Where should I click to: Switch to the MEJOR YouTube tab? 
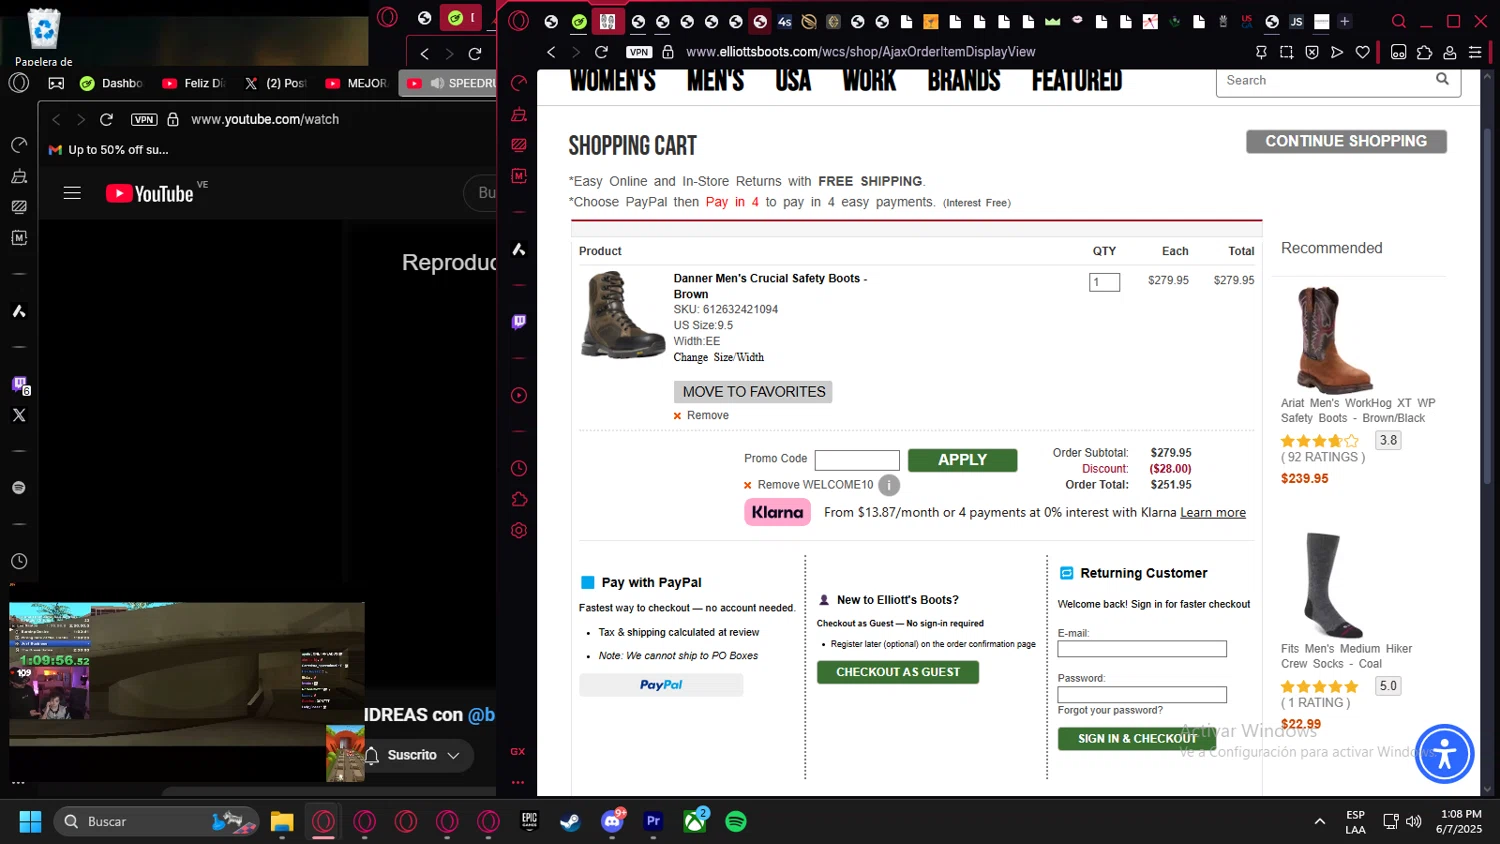pyautogui.click(x=357, y=83)
